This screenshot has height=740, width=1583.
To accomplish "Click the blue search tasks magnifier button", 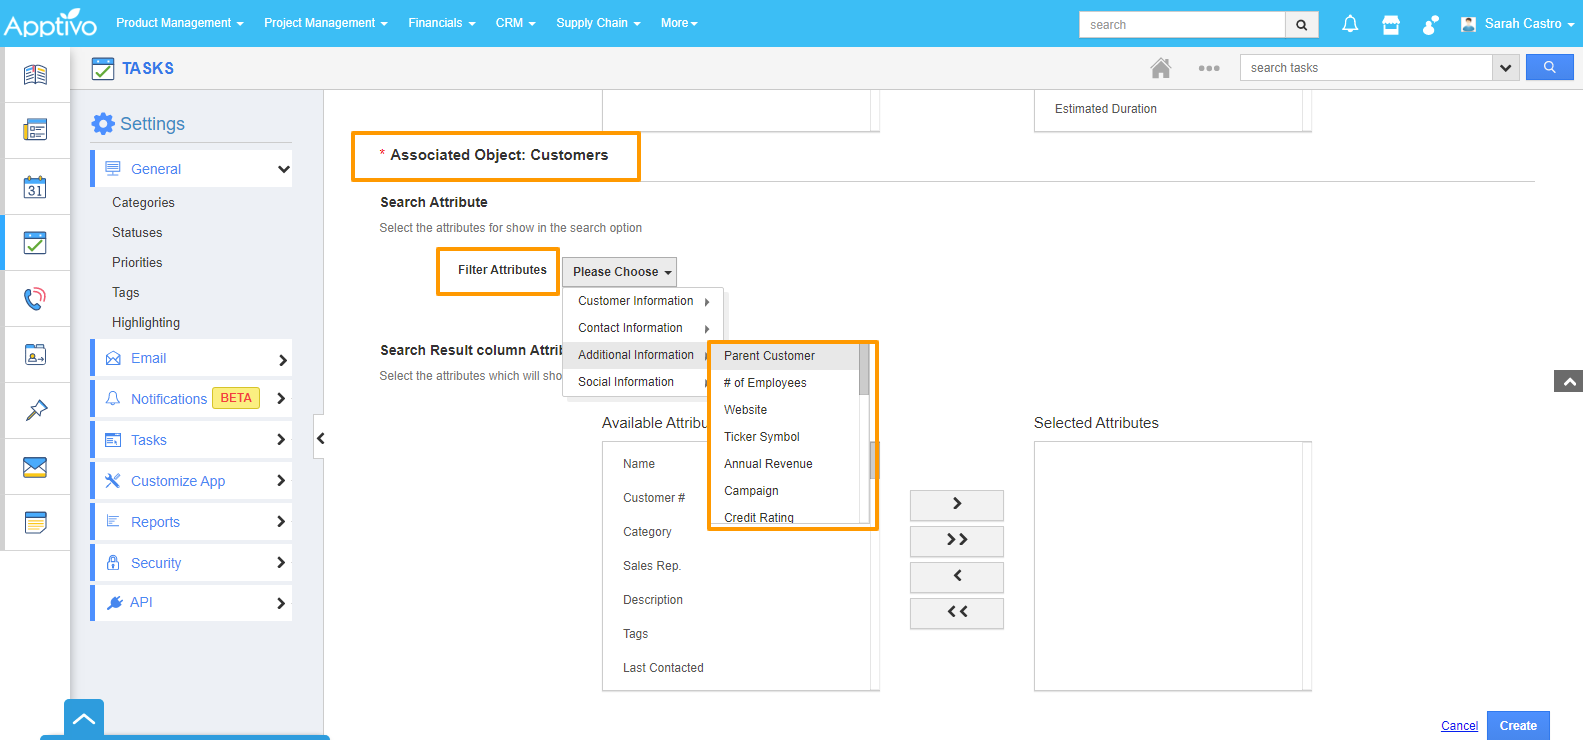I will pyautogui.click(x=1549, y=67).
